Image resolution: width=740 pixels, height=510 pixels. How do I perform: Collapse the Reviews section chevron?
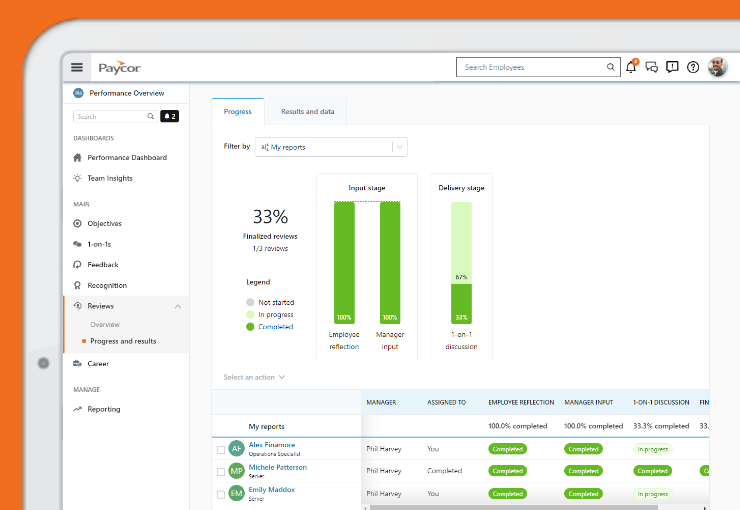click(x=178, y=306)
